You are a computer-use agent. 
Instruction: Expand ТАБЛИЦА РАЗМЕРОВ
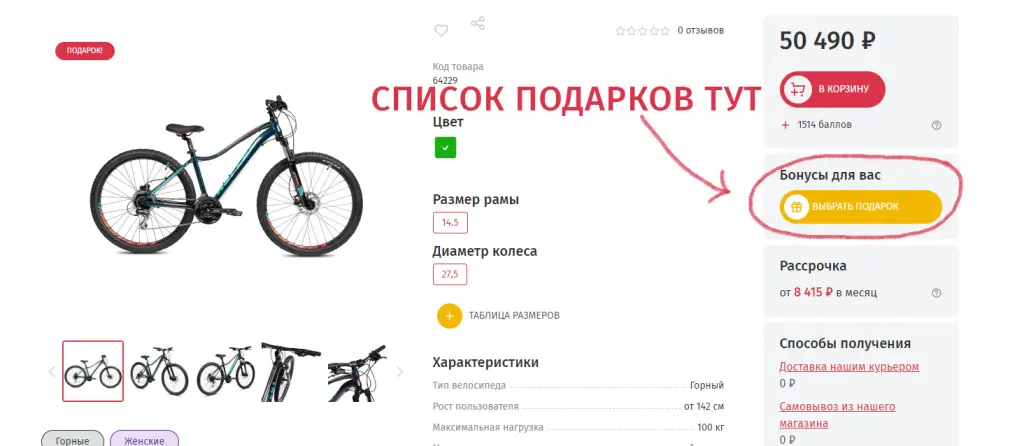(x=514, y=315)
